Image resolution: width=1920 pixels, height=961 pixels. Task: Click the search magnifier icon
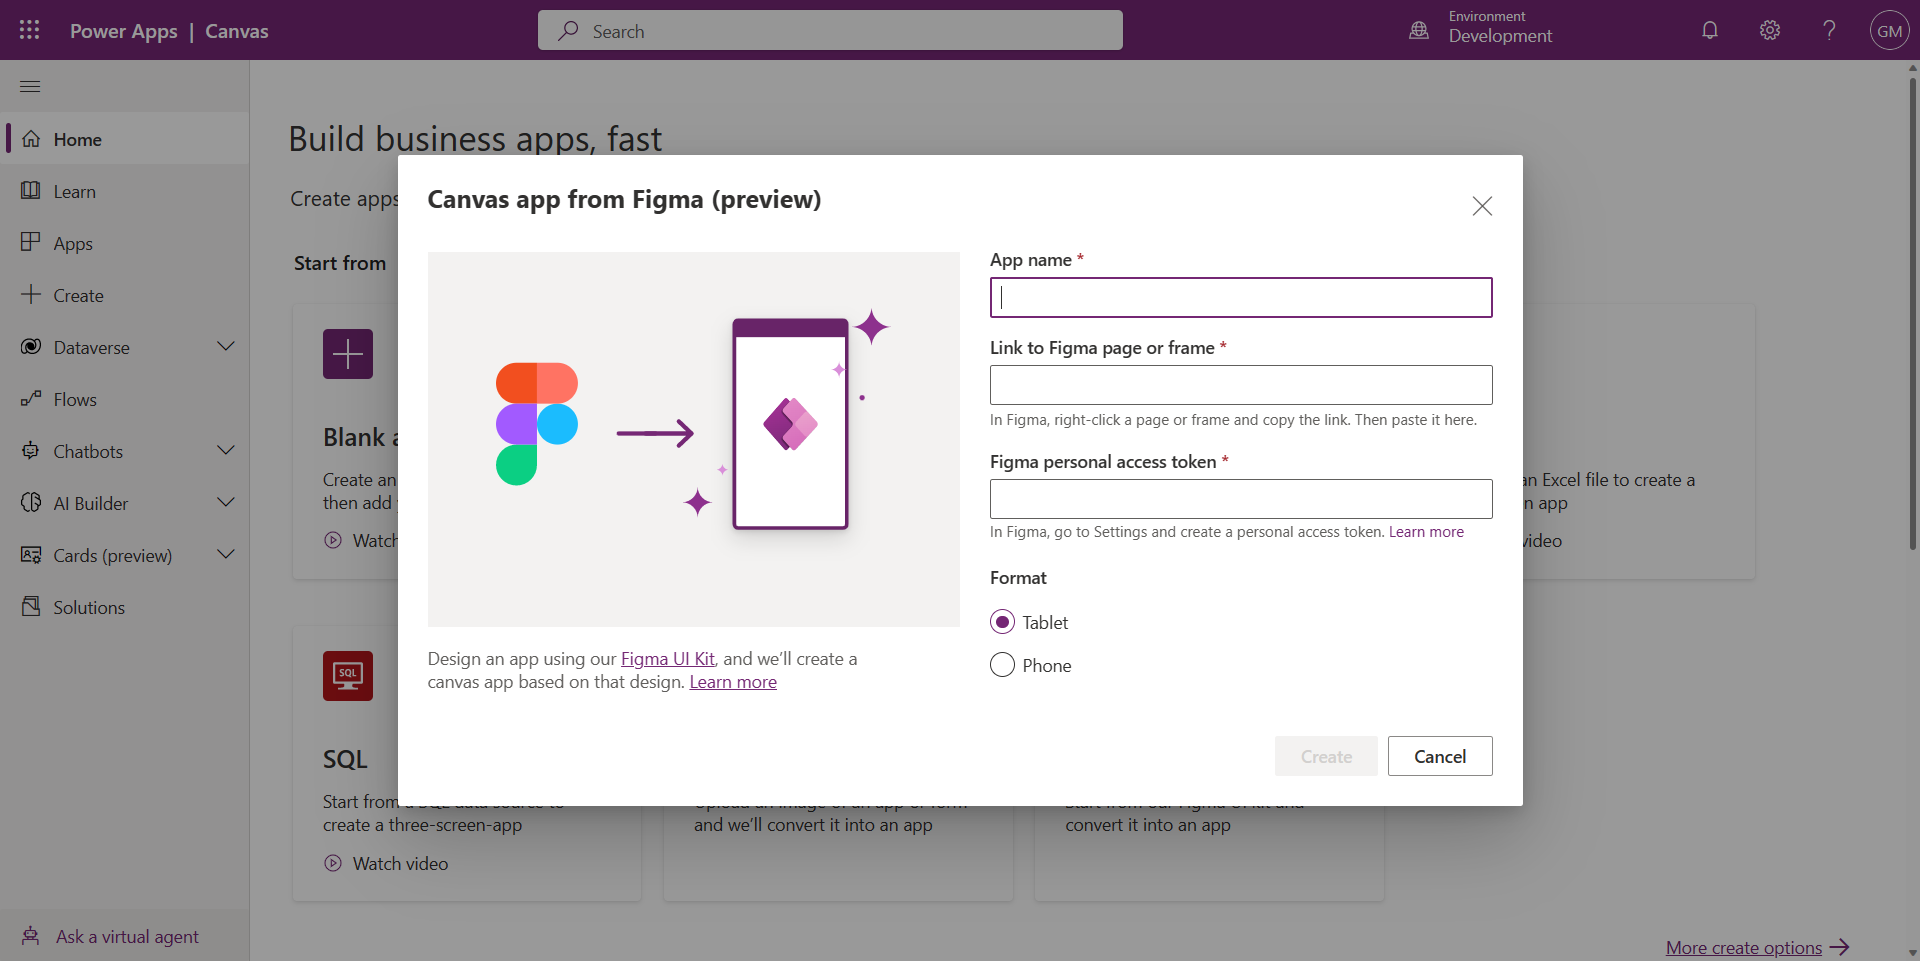(568, 30)
